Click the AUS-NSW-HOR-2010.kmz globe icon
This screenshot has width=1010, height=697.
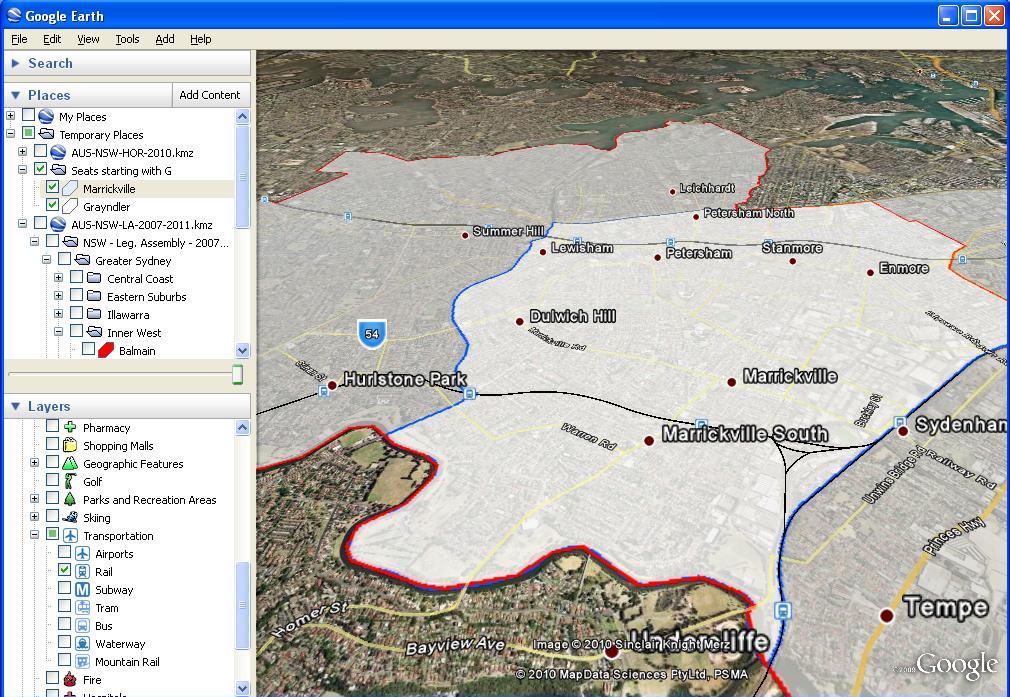tap(58, 153)
